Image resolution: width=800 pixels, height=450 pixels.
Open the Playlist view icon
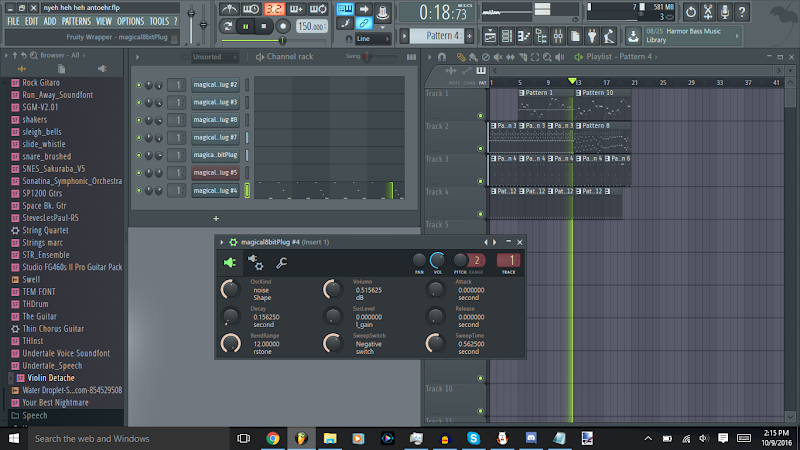490,36
